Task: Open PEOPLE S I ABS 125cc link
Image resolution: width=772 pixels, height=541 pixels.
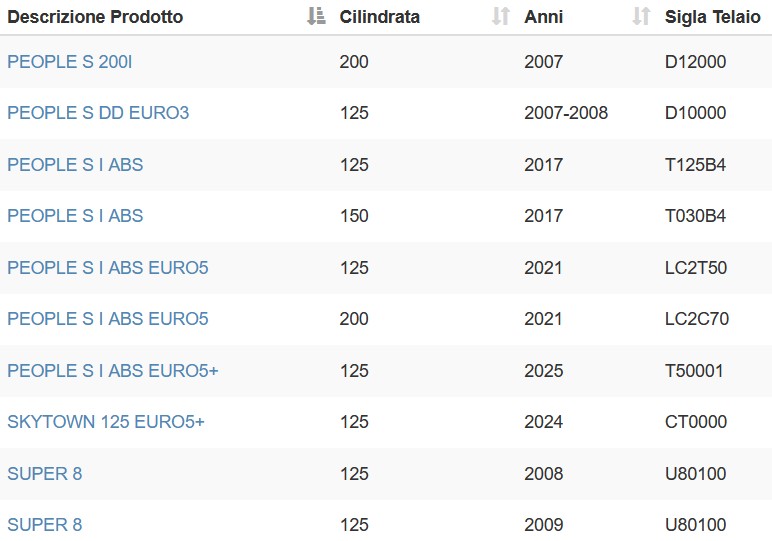Action: [x=75, y=164]
